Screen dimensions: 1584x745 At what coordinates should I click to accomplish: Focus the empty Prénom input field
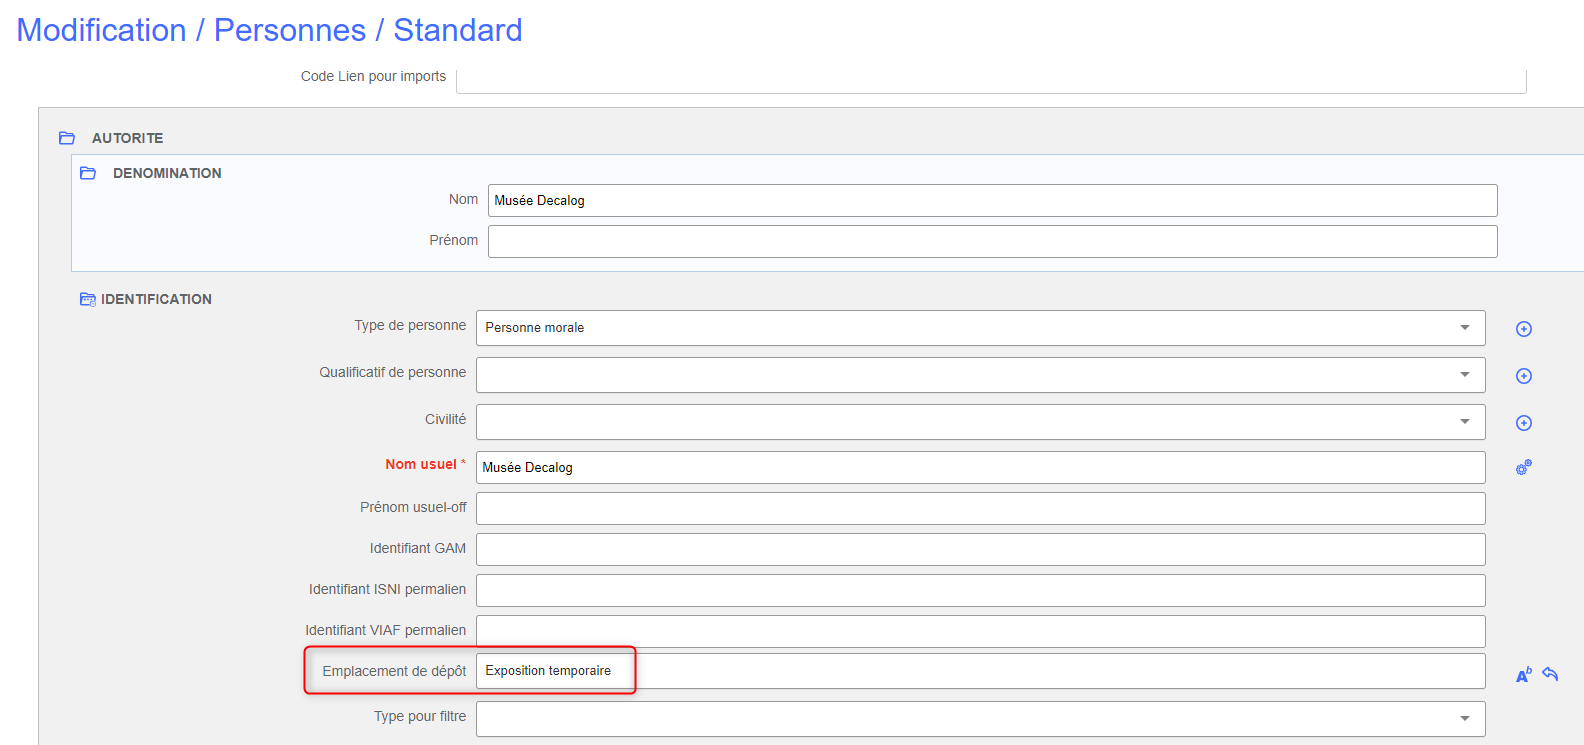click(x=992, y=241)
